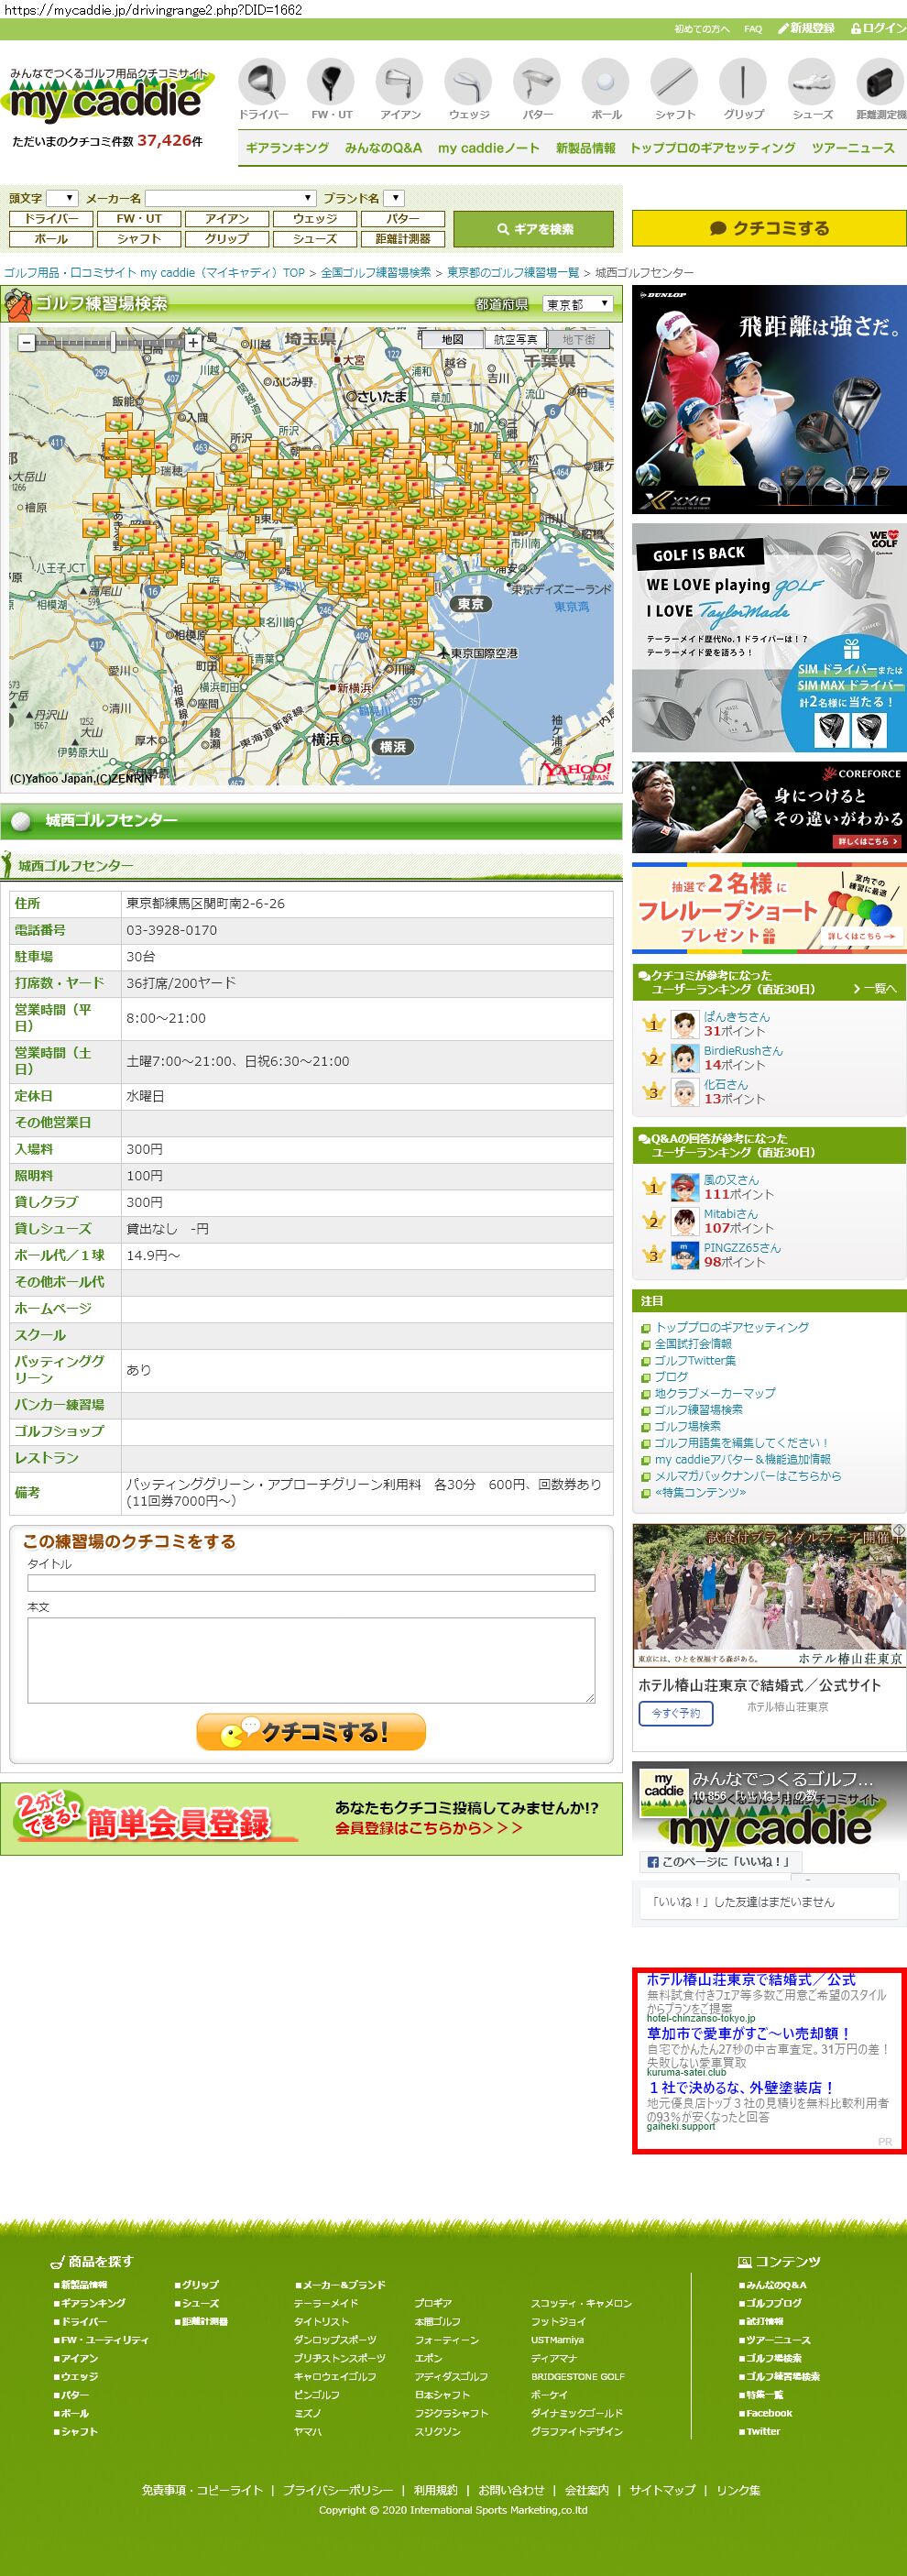907x2576 pixels.
Task: Switch map to 地図 map view
Action: tap(452, 340)
